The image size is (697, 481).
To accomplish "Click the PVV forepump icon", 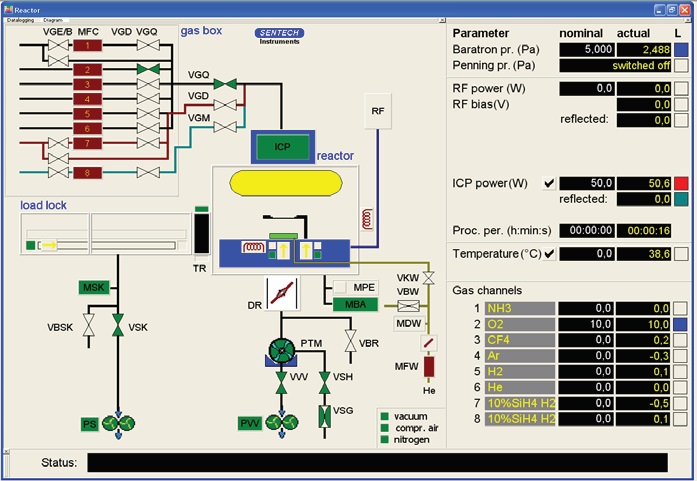I will [x=282, y=423].
